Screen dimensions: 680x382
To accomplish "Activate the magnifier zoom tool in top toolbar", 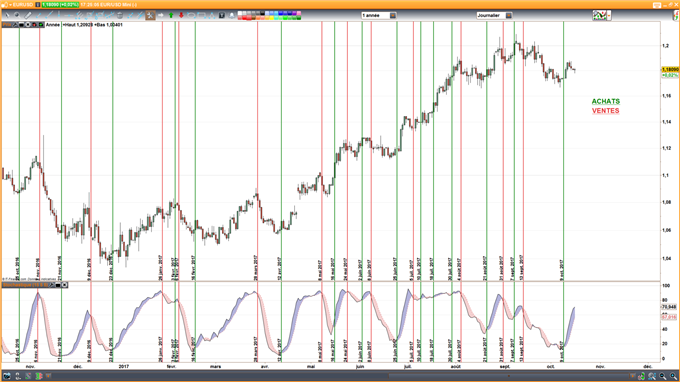I will click(x=17, y=15).
